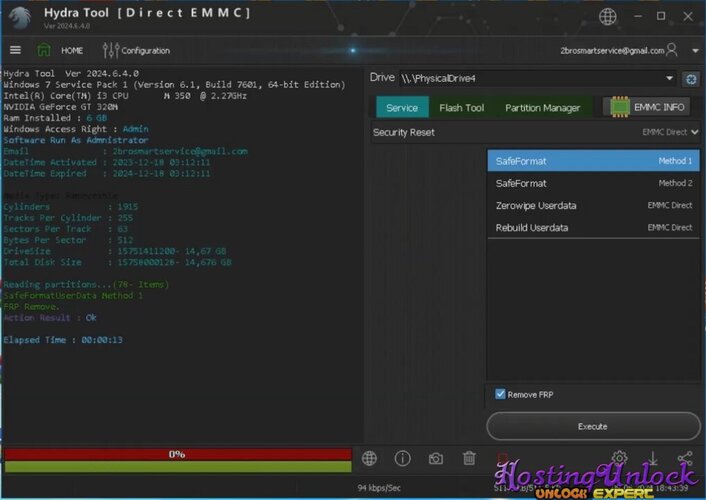Image resolution: width=706 pixels, height=500 pixels.
Task: Click the web globe icon in bottom toolbar
Action: coord(369,458)
